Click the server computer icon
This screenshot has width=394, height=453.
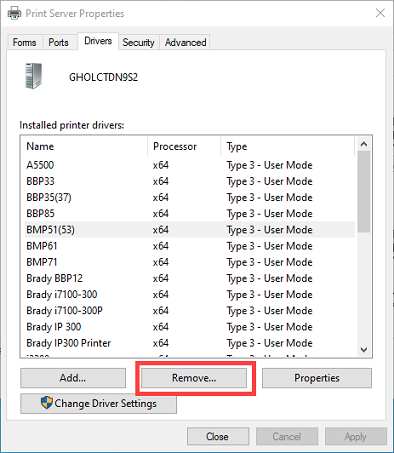point(34,76)
